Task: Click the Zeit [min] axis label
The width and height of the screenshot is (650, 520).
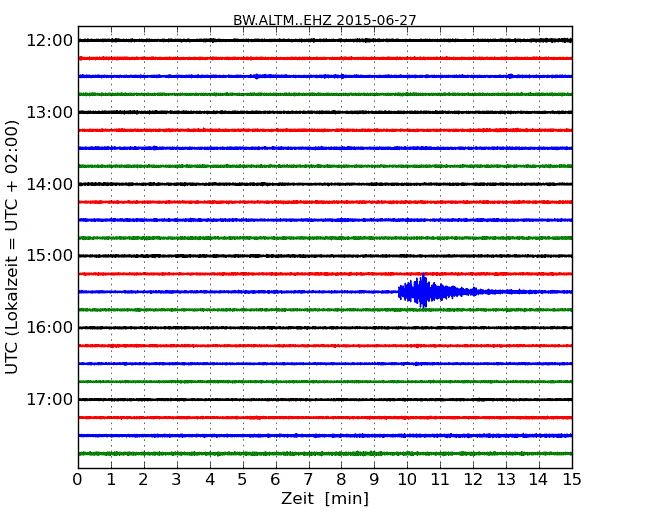Action: pyautogui.click(x=325, y=498)
